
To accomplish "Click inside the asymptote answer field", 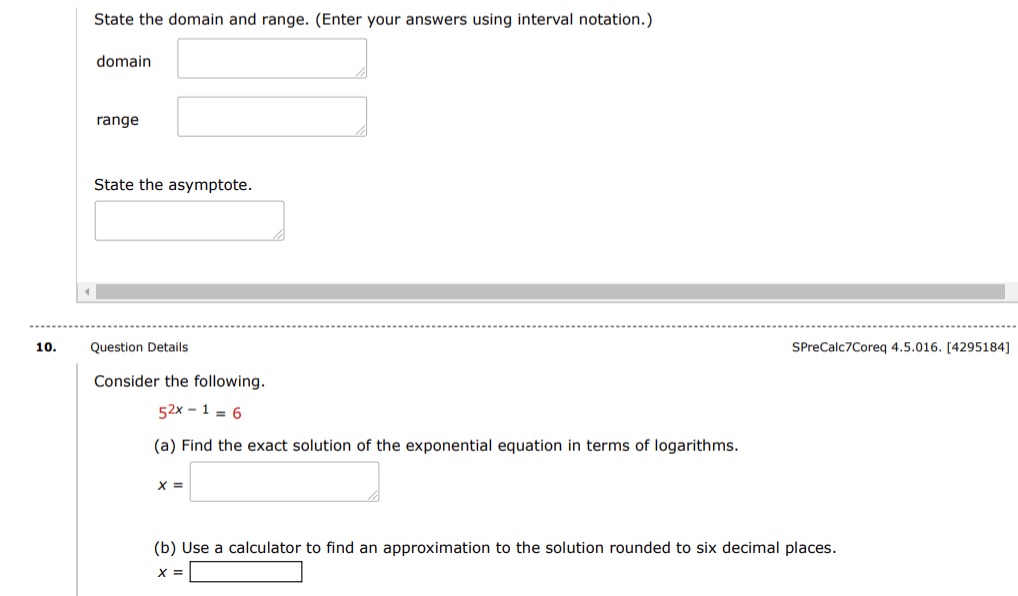I will tap(188, 219).
